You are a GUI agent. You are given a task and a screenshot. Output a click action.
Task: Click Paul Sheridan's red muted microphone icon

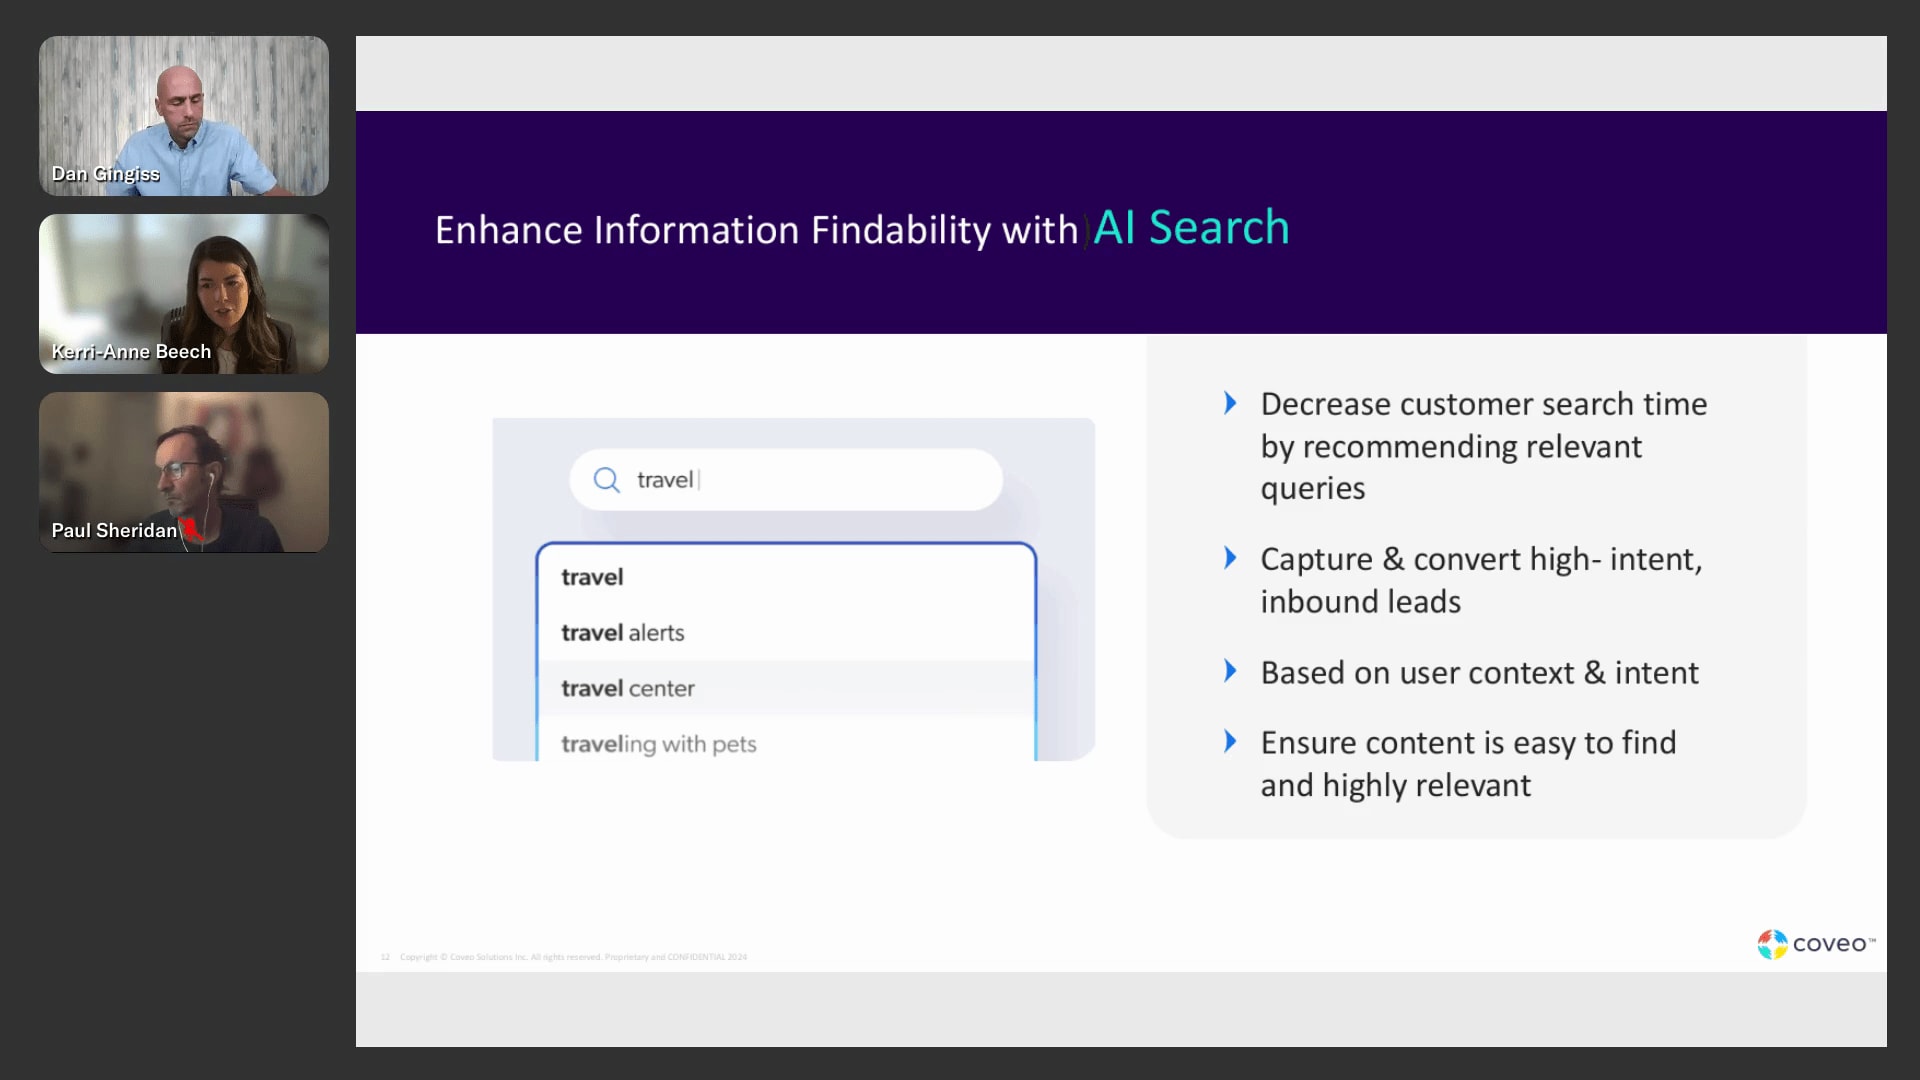coord(190,529)
